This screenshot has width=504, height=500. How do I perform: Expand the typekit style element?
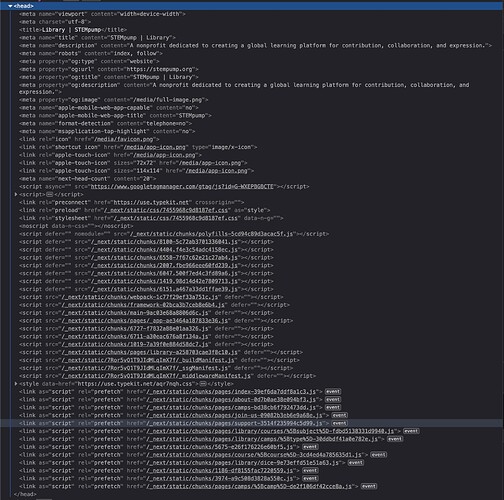[x=15, y=384]
